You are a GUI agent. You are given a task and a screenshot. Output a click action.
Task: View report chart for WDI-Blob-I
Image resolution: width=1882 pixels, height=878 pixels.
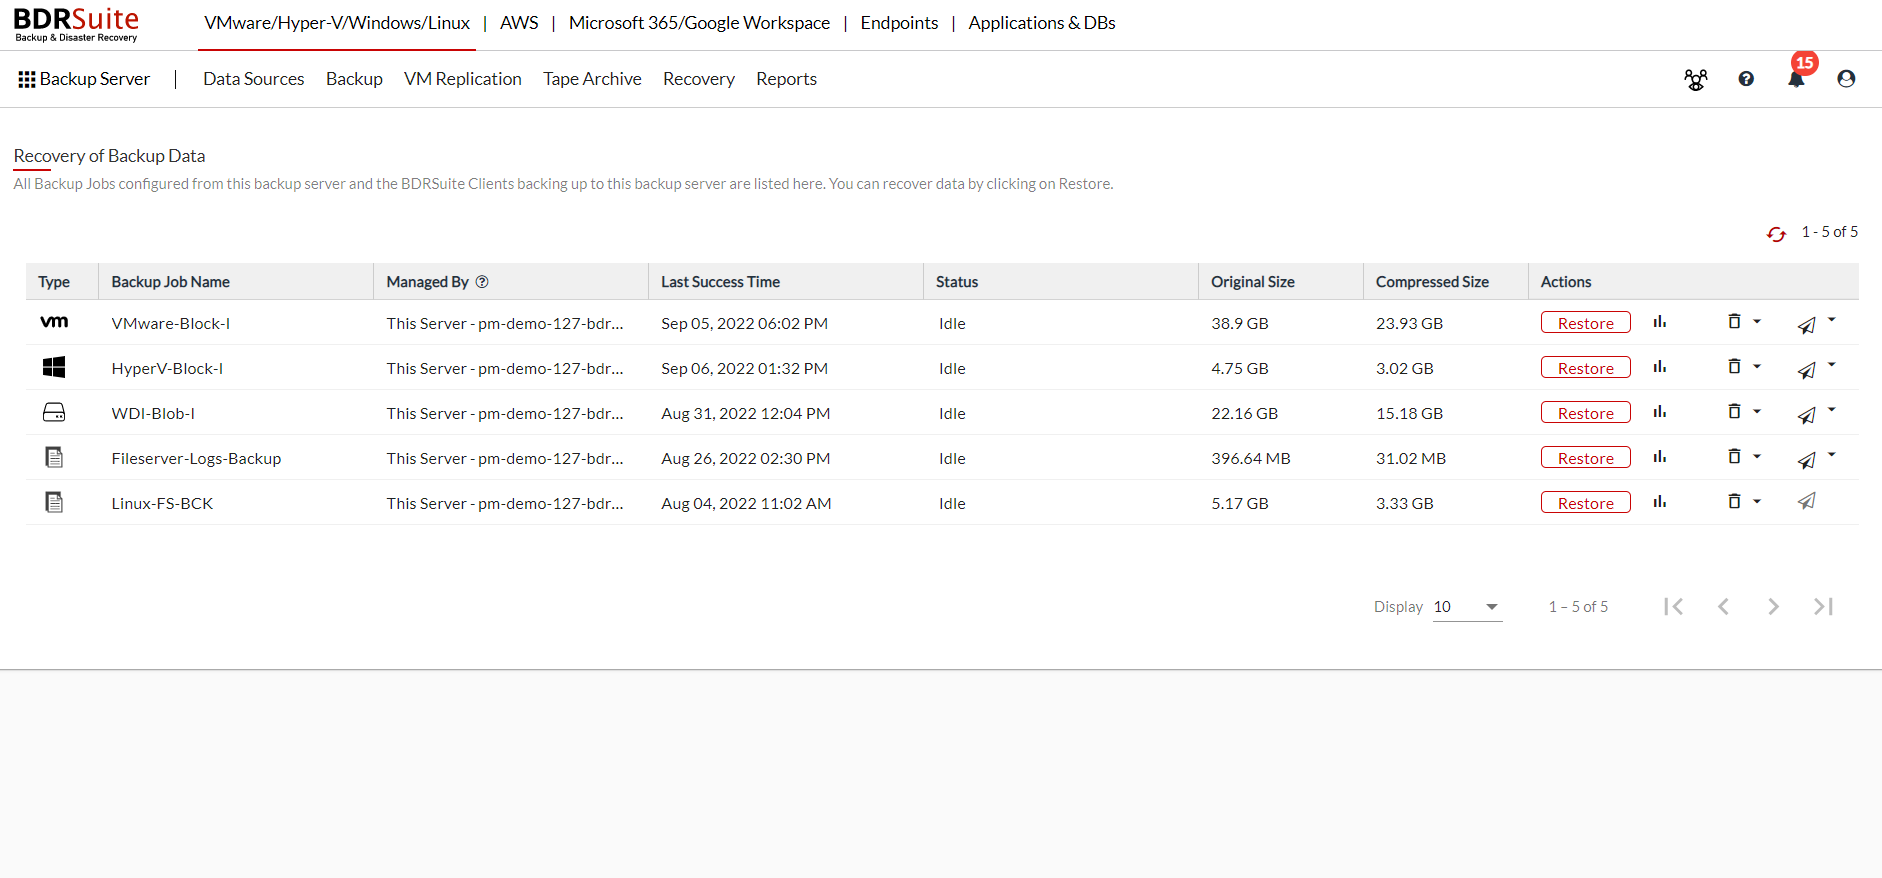pyautogui.click(x=1660, y=412)
